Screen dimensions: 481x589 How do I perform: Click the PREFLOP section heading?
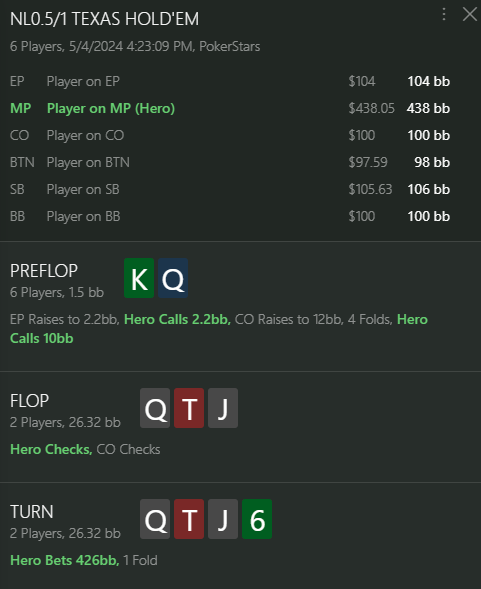coord(44,271)
